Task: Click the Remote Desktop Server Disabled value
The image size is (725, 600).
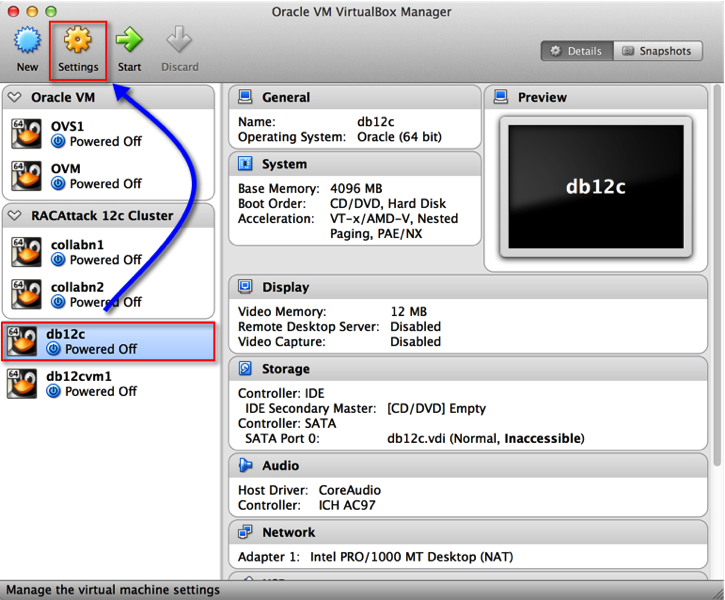Action: coord(415,327)
